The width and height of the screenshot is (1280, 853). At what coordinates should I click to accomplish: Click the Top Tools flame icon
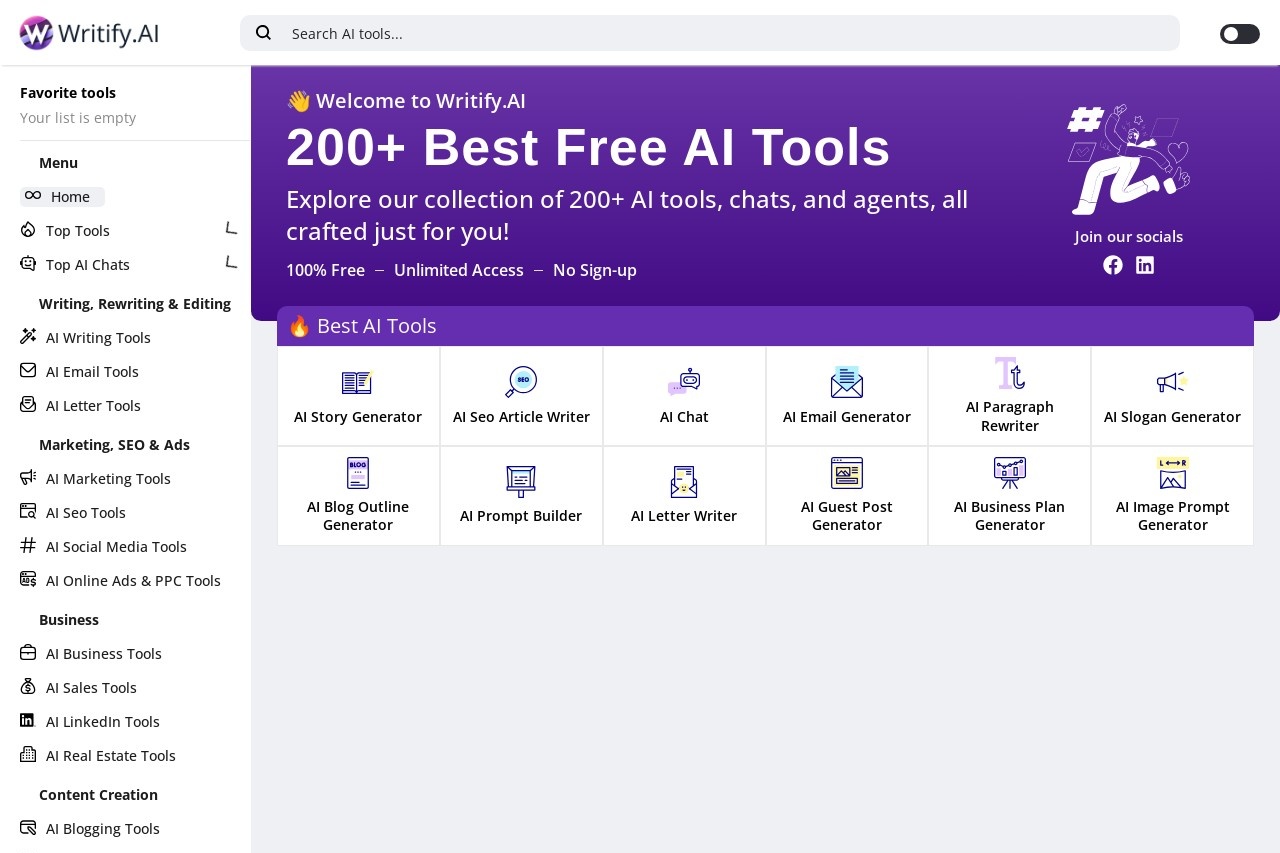tap(28, 230)
